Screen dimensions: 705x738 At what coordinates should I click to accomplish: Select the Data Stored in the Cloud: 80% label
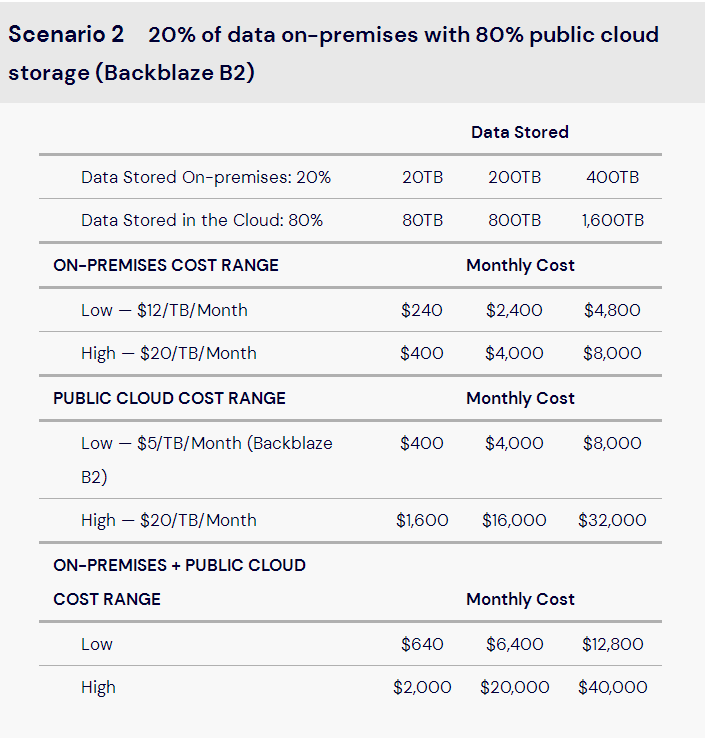point(202,220)
